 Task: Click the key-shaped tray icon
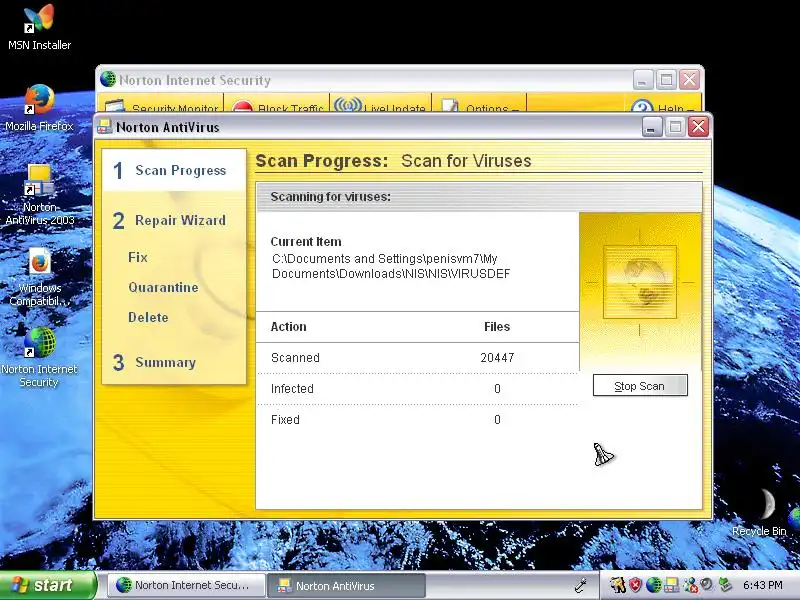point(618,585)
